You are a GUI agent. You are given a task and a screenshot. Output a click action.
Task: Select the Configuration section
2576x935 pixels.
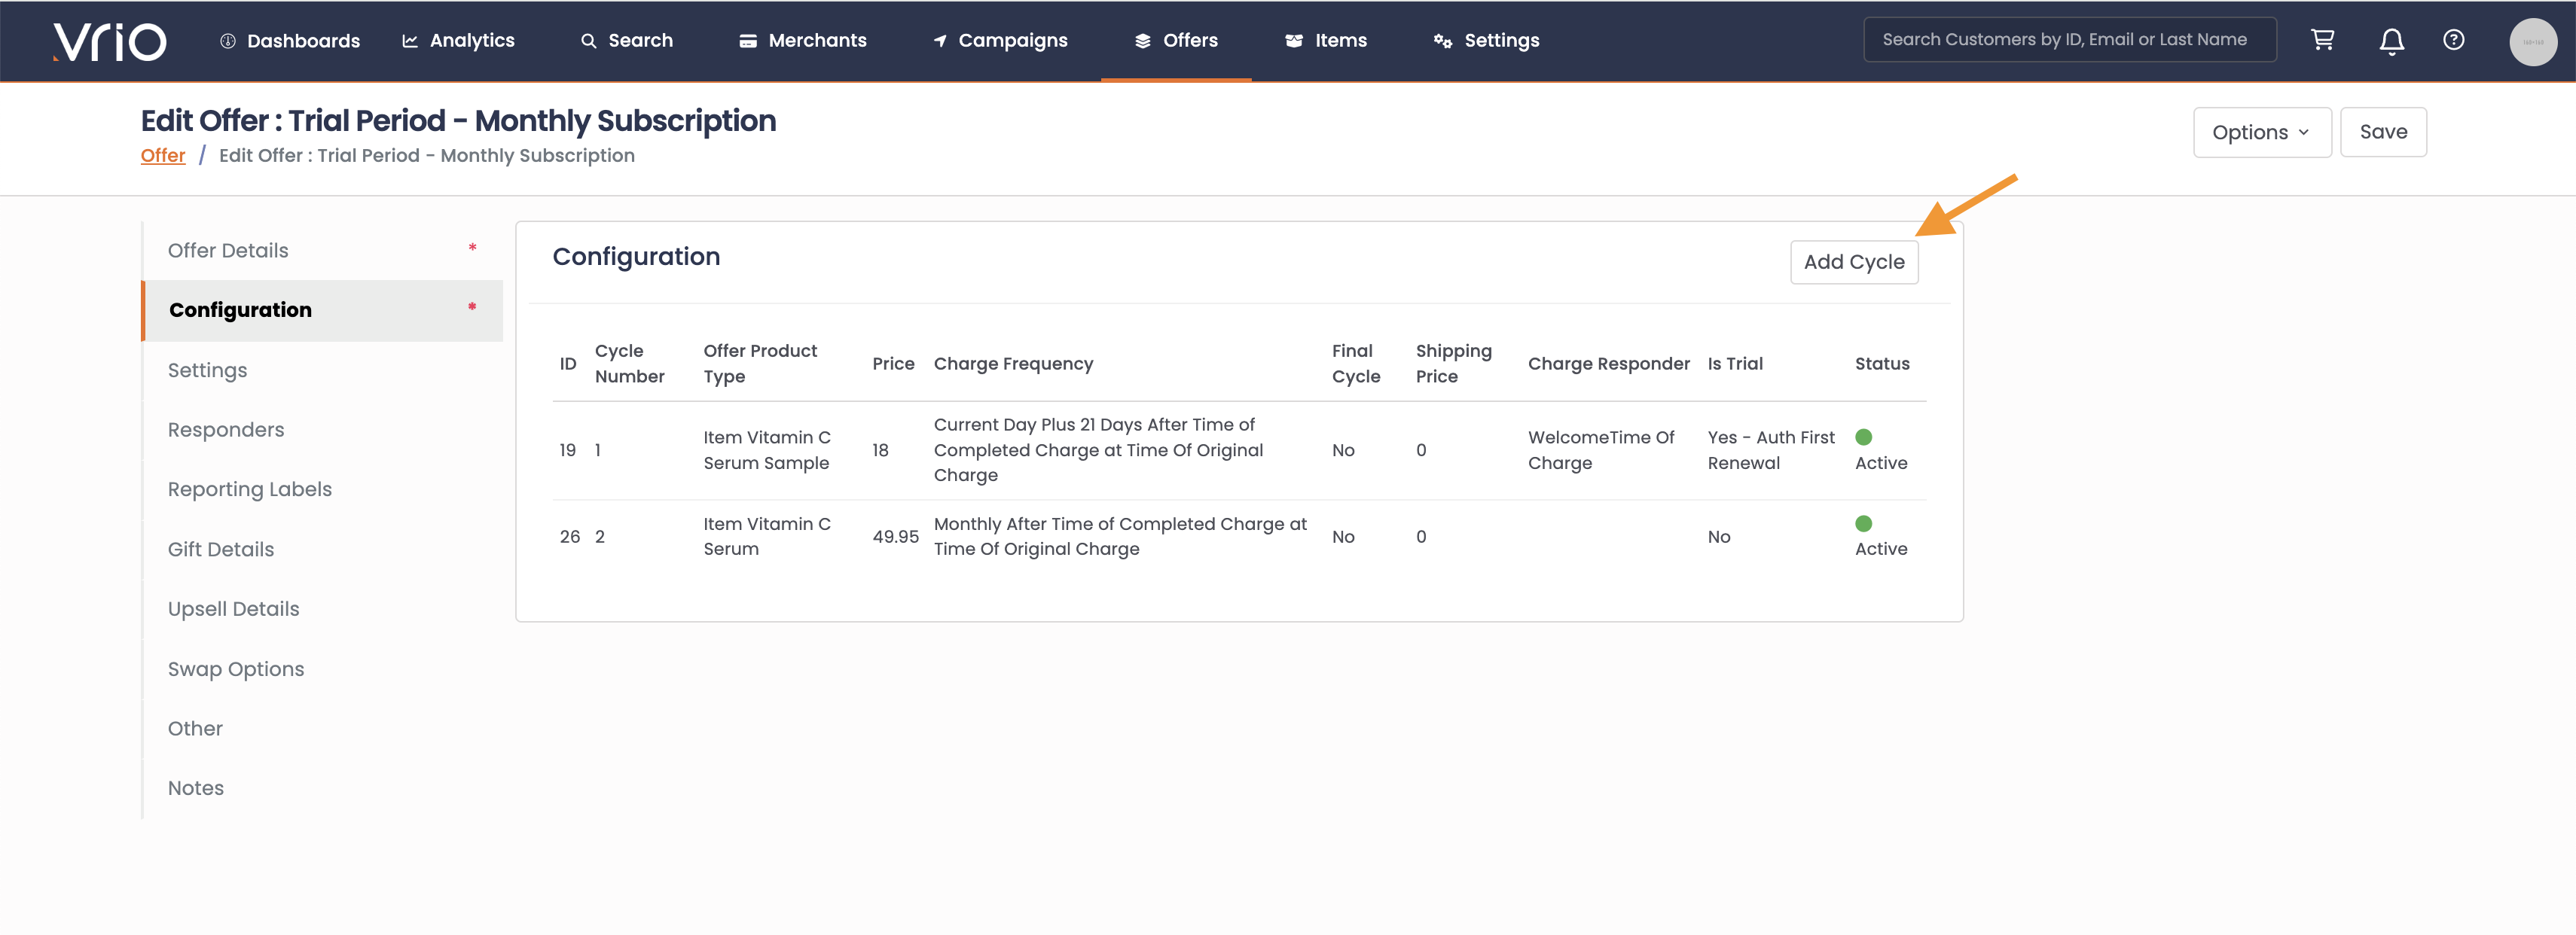[x=322, y=311]
